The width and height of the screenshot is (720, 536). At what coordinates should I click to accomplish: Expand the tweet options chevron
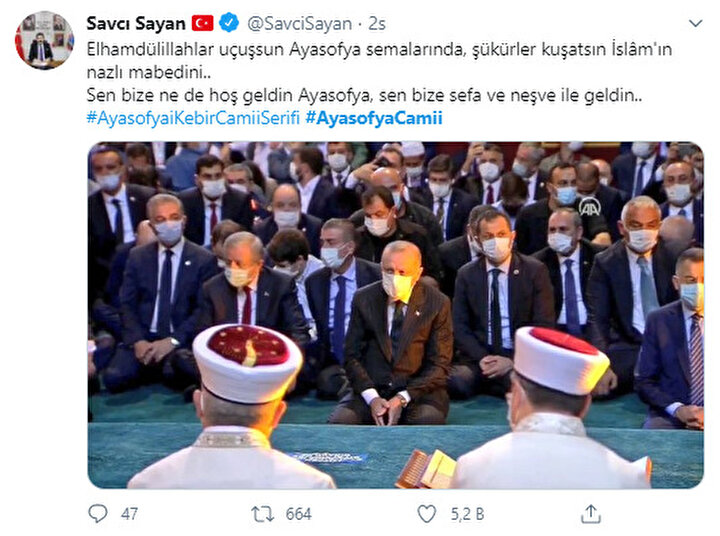click(x=696, y=23)
